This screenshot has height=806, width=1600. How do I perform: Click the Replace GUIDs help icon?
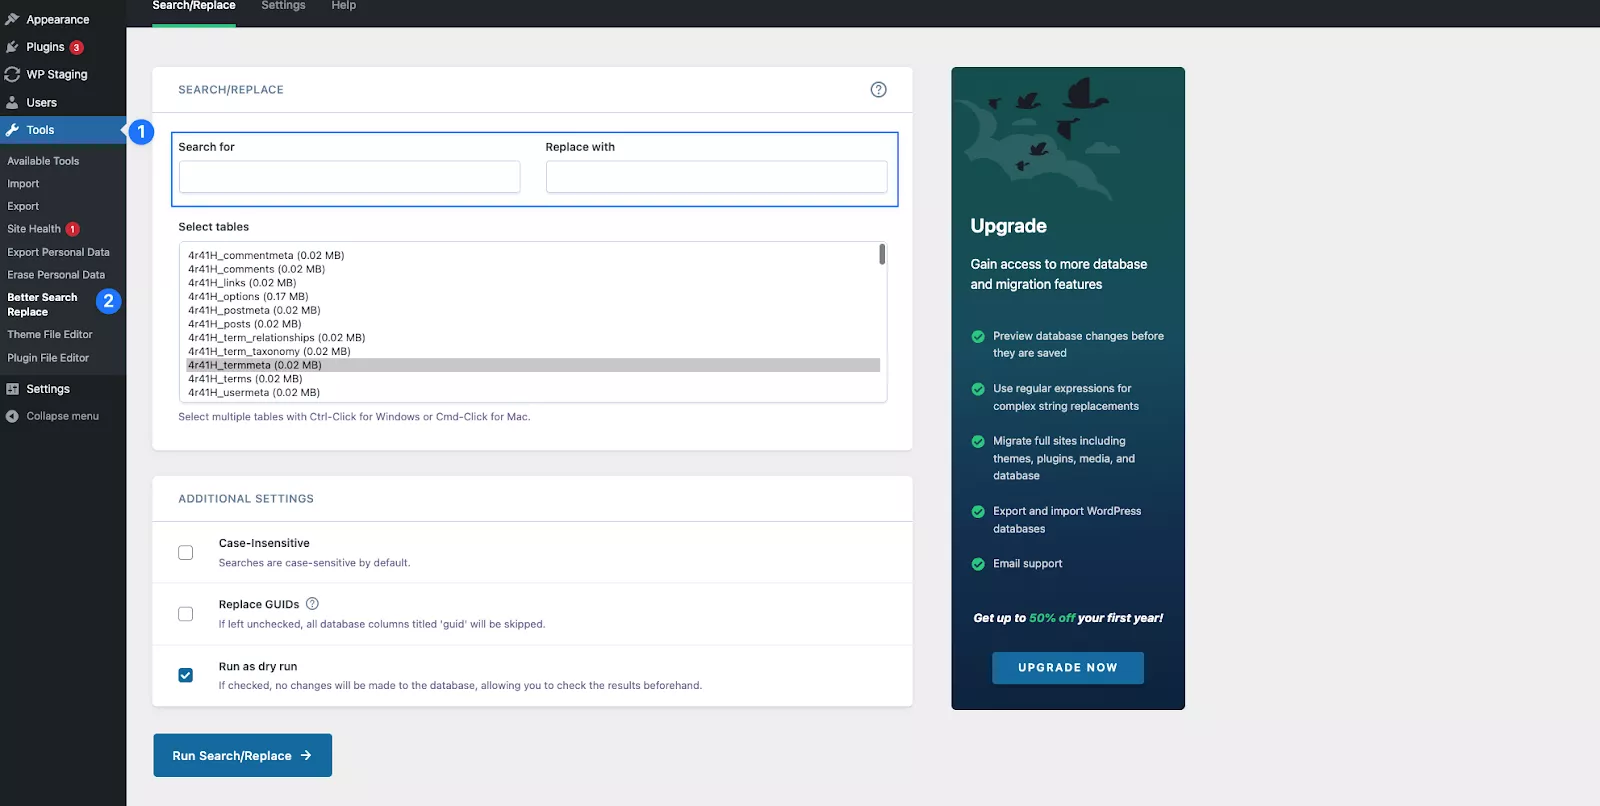tap(312, 604)
